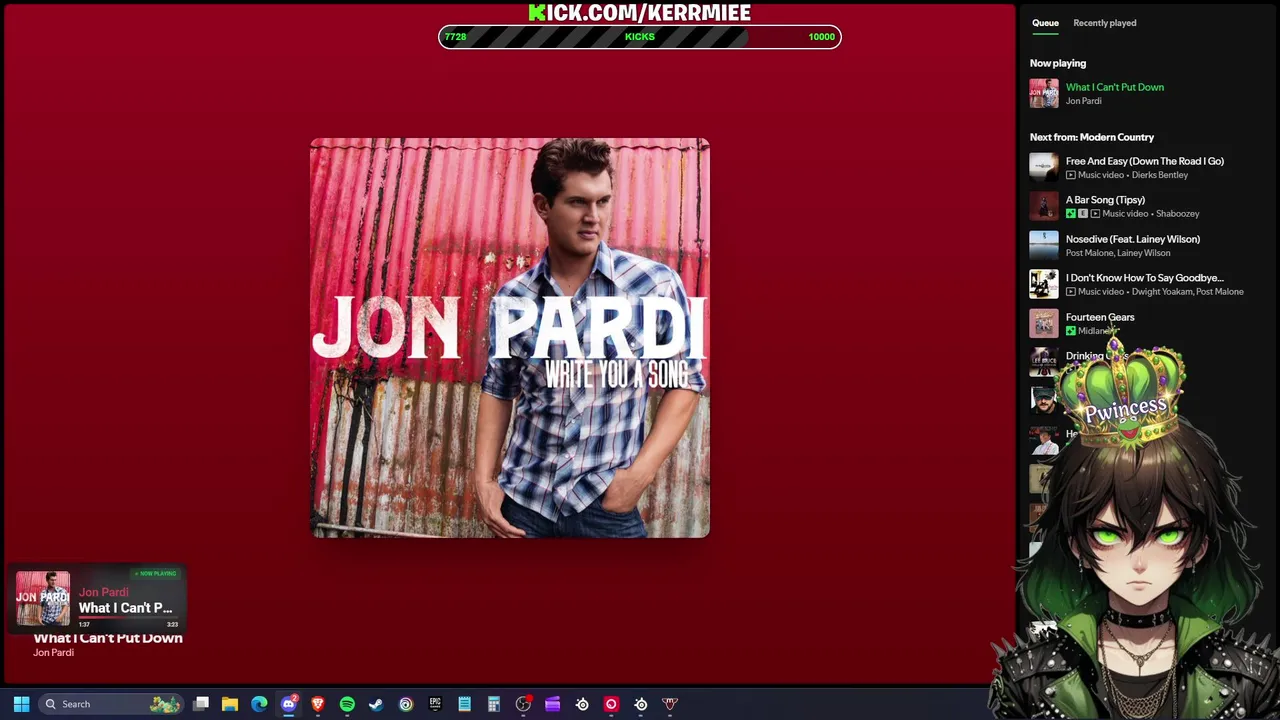Click the large Jon Pardi album cover
The image size is (1280, 720).
click(510, 338)
